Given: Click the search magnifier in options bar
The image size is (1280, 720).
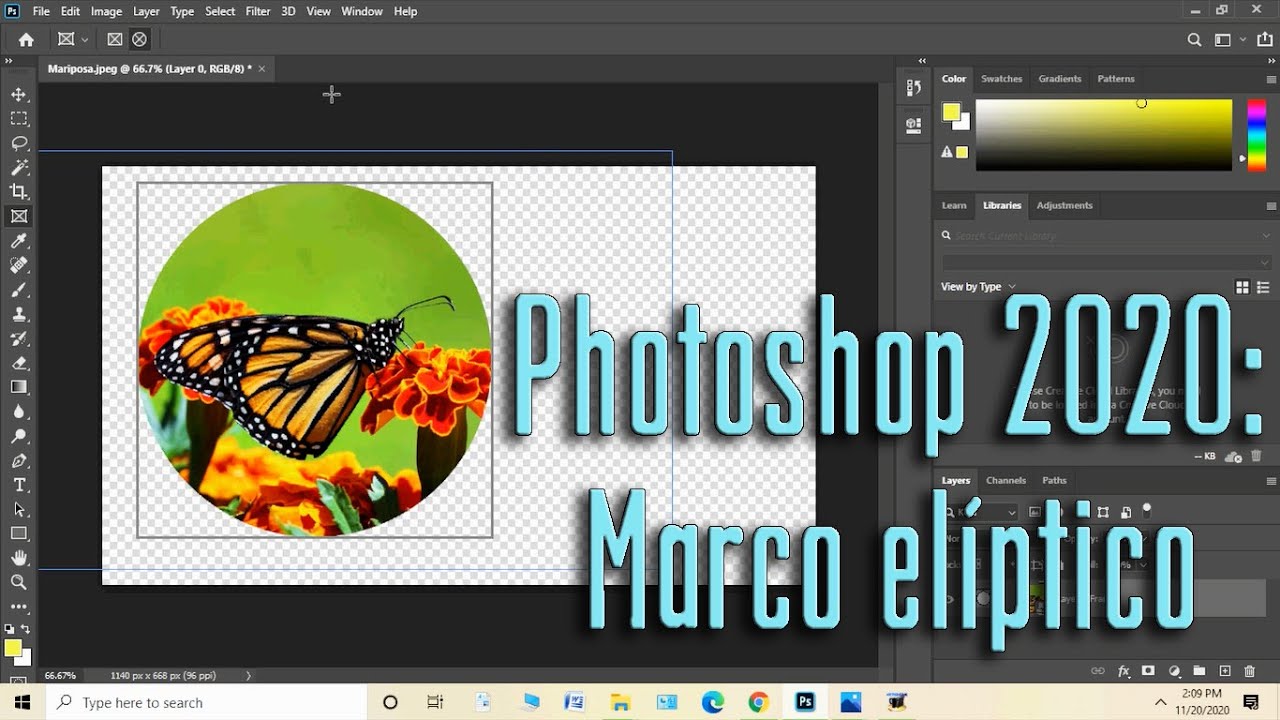Looking at the screenshot, I should pyautogui.click(x=1194, y=40).
